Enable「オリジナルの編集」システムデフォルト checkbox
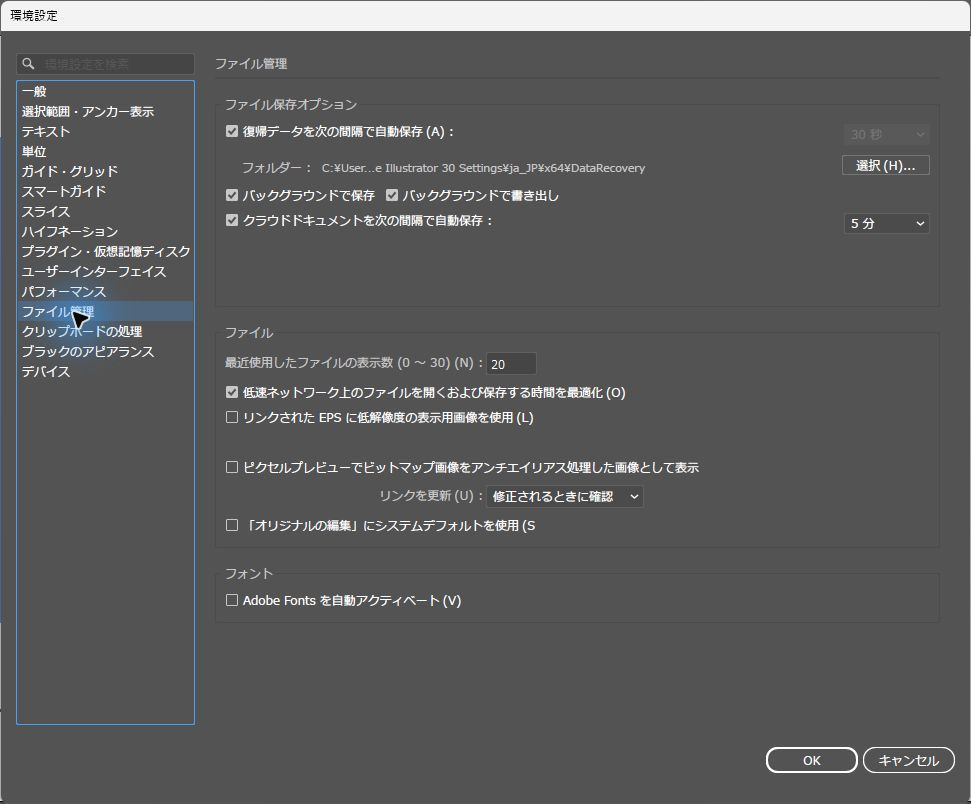This screenshot has height=804, width=971. (x=232, y=525)
